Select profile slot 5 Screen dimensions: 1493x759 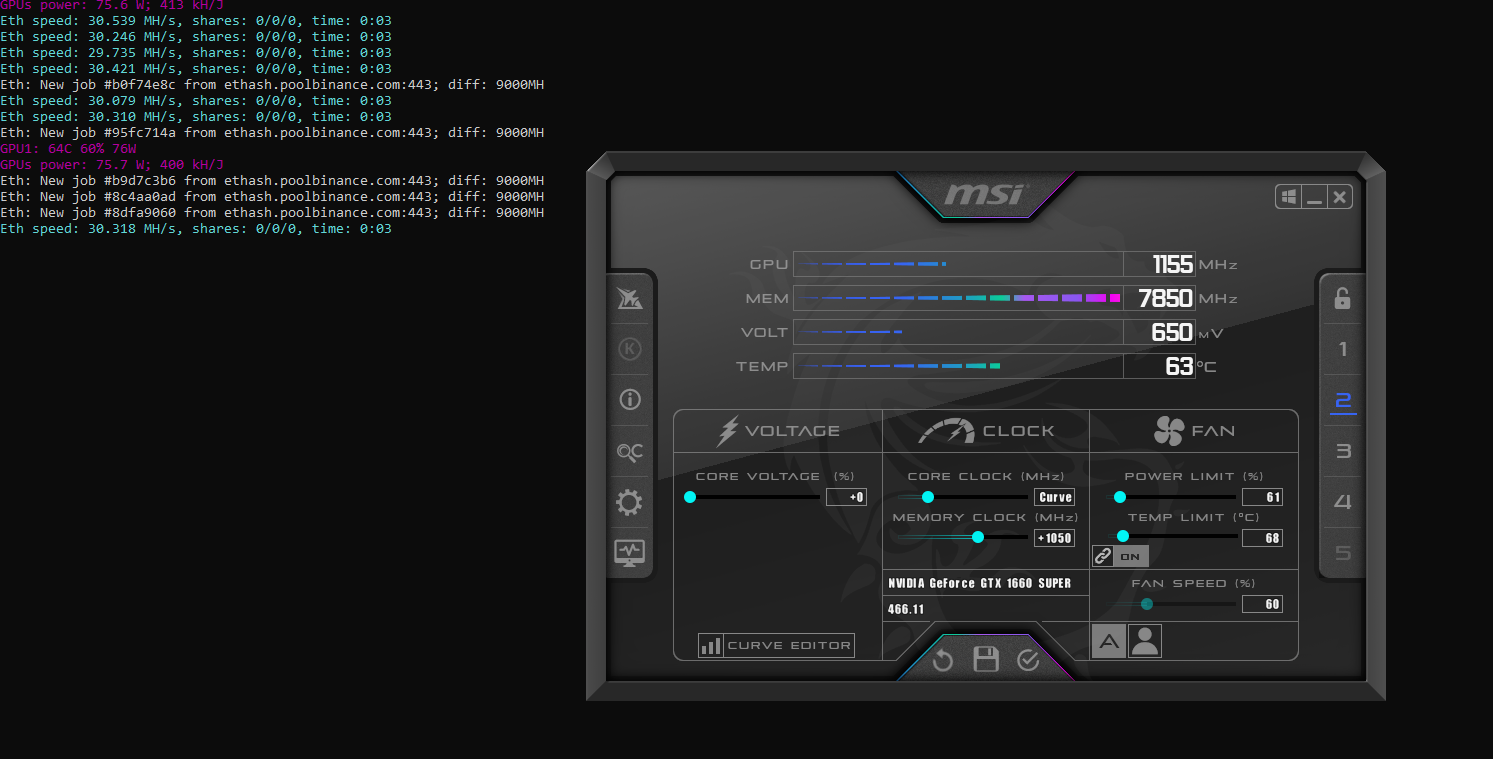pyautogui.click(x=1342, y=553)
